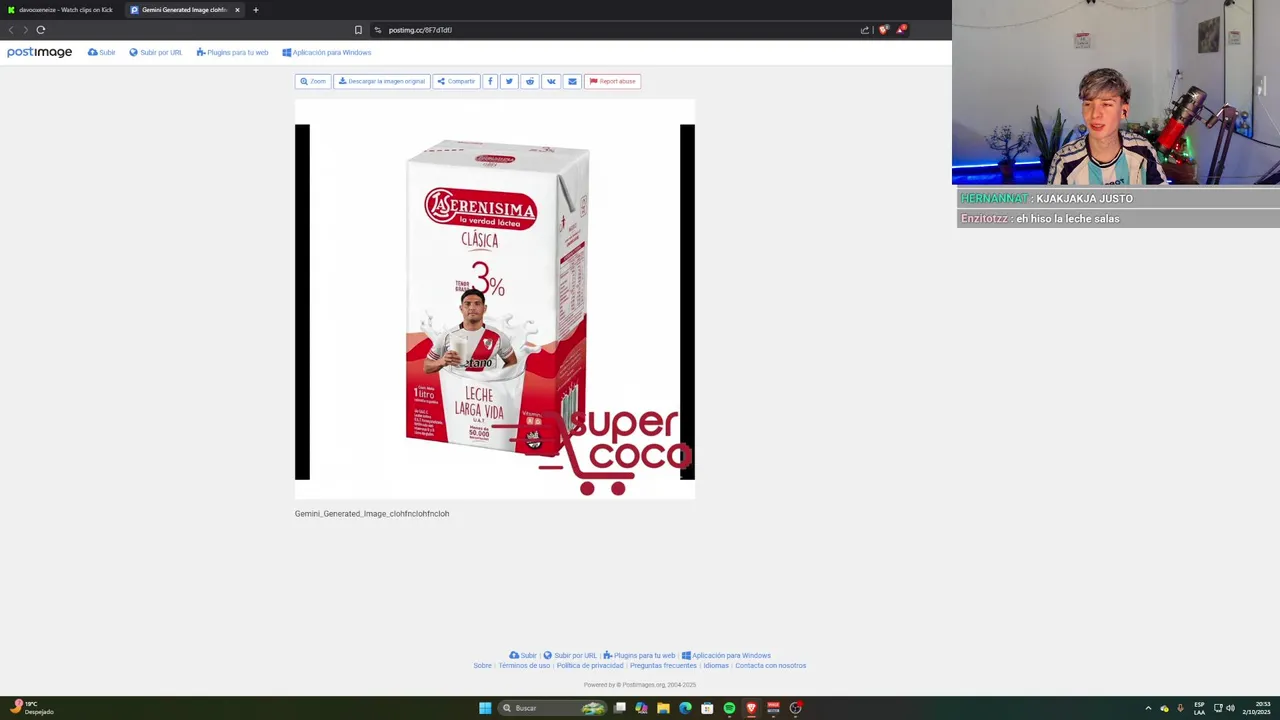Viewport: 1280px width, 720px height.
Task: Open the Windows Start menu
Action: [485, 708]
